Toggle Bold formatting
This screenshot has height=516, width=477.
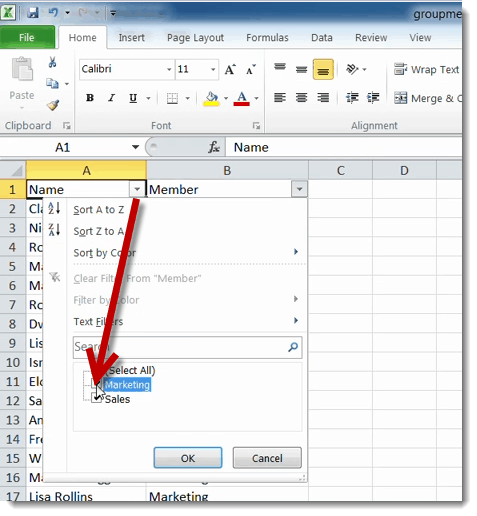click(90, 98)
